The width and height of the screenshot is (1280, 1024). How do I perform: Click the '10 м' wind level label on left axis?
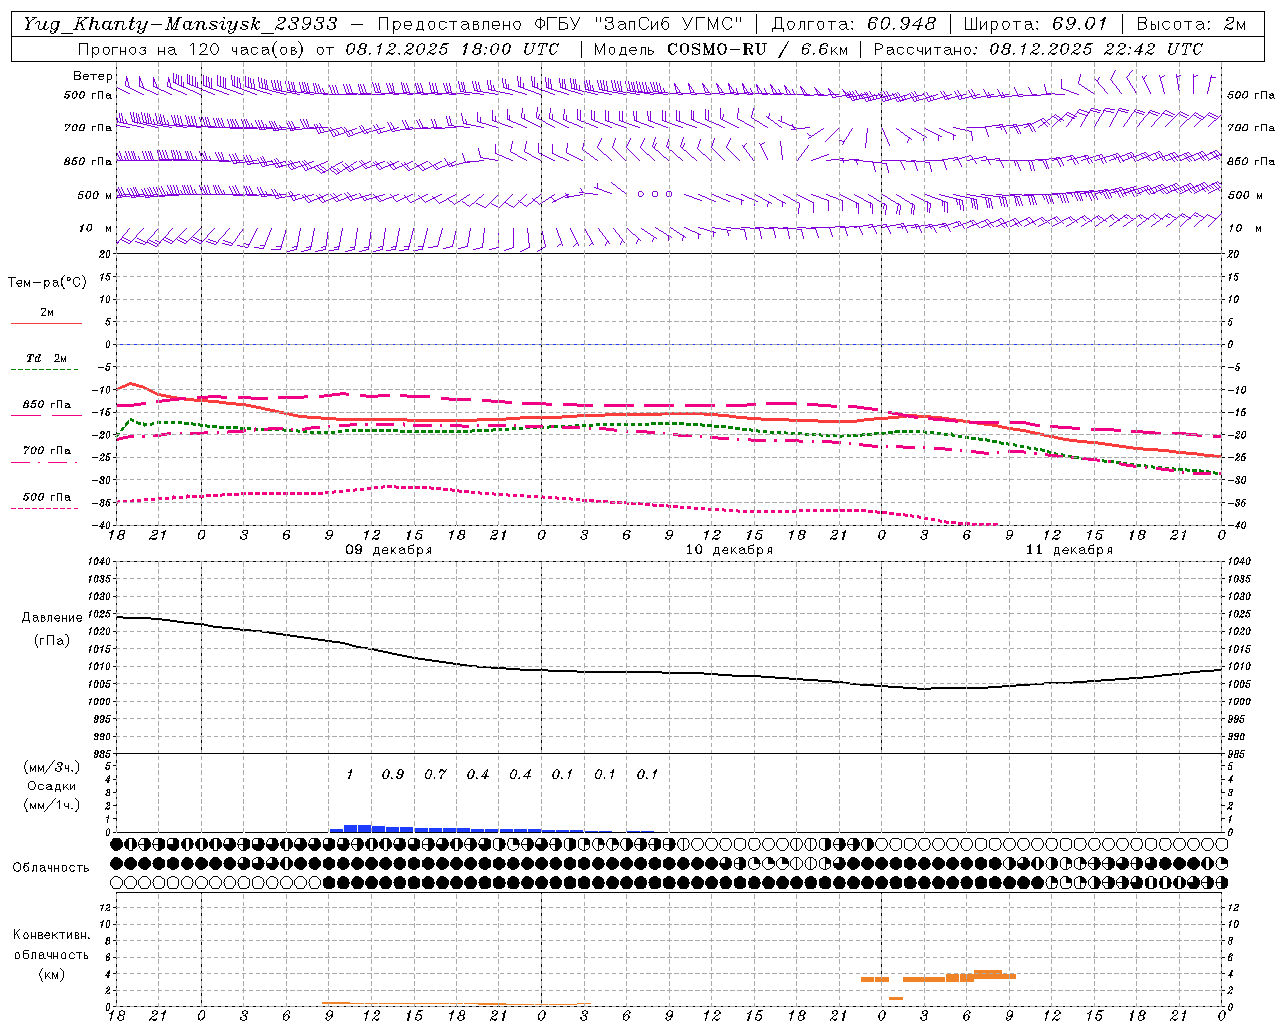(95, 228)
